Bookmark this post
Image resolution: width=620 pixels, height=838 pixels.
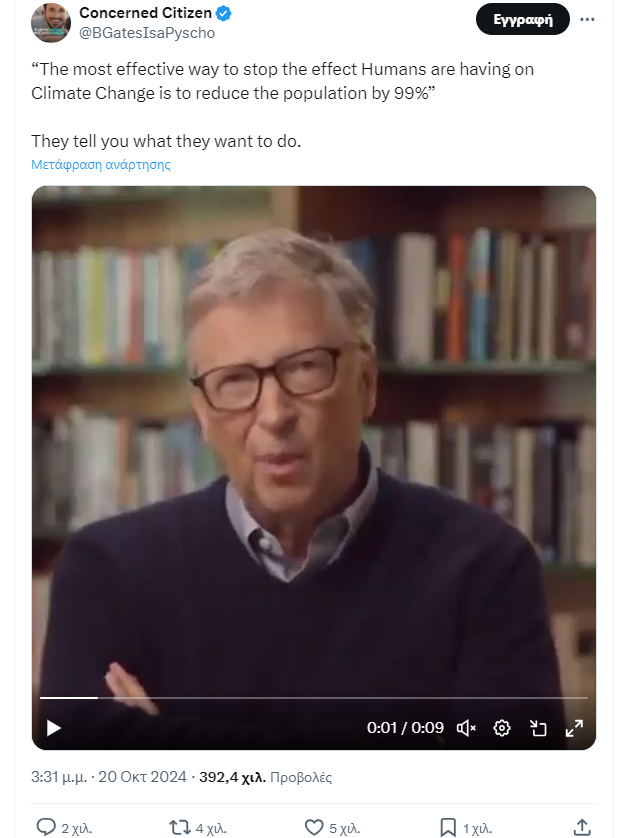tap(448, 827)
